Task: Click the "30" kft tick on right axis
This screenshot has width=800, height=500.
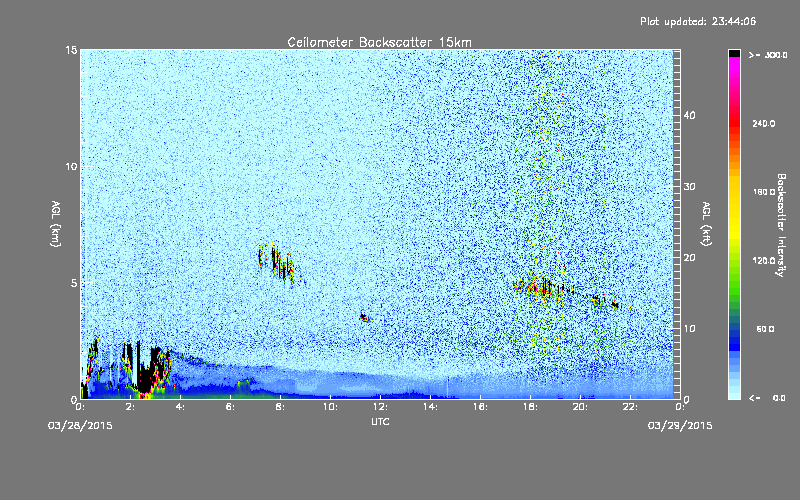Action: [689, 187]
